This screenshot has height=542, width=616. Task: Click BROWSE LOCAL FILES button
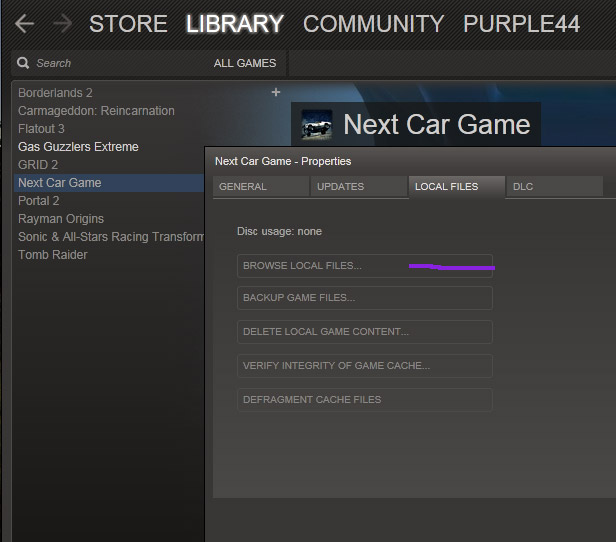[365, 266]
